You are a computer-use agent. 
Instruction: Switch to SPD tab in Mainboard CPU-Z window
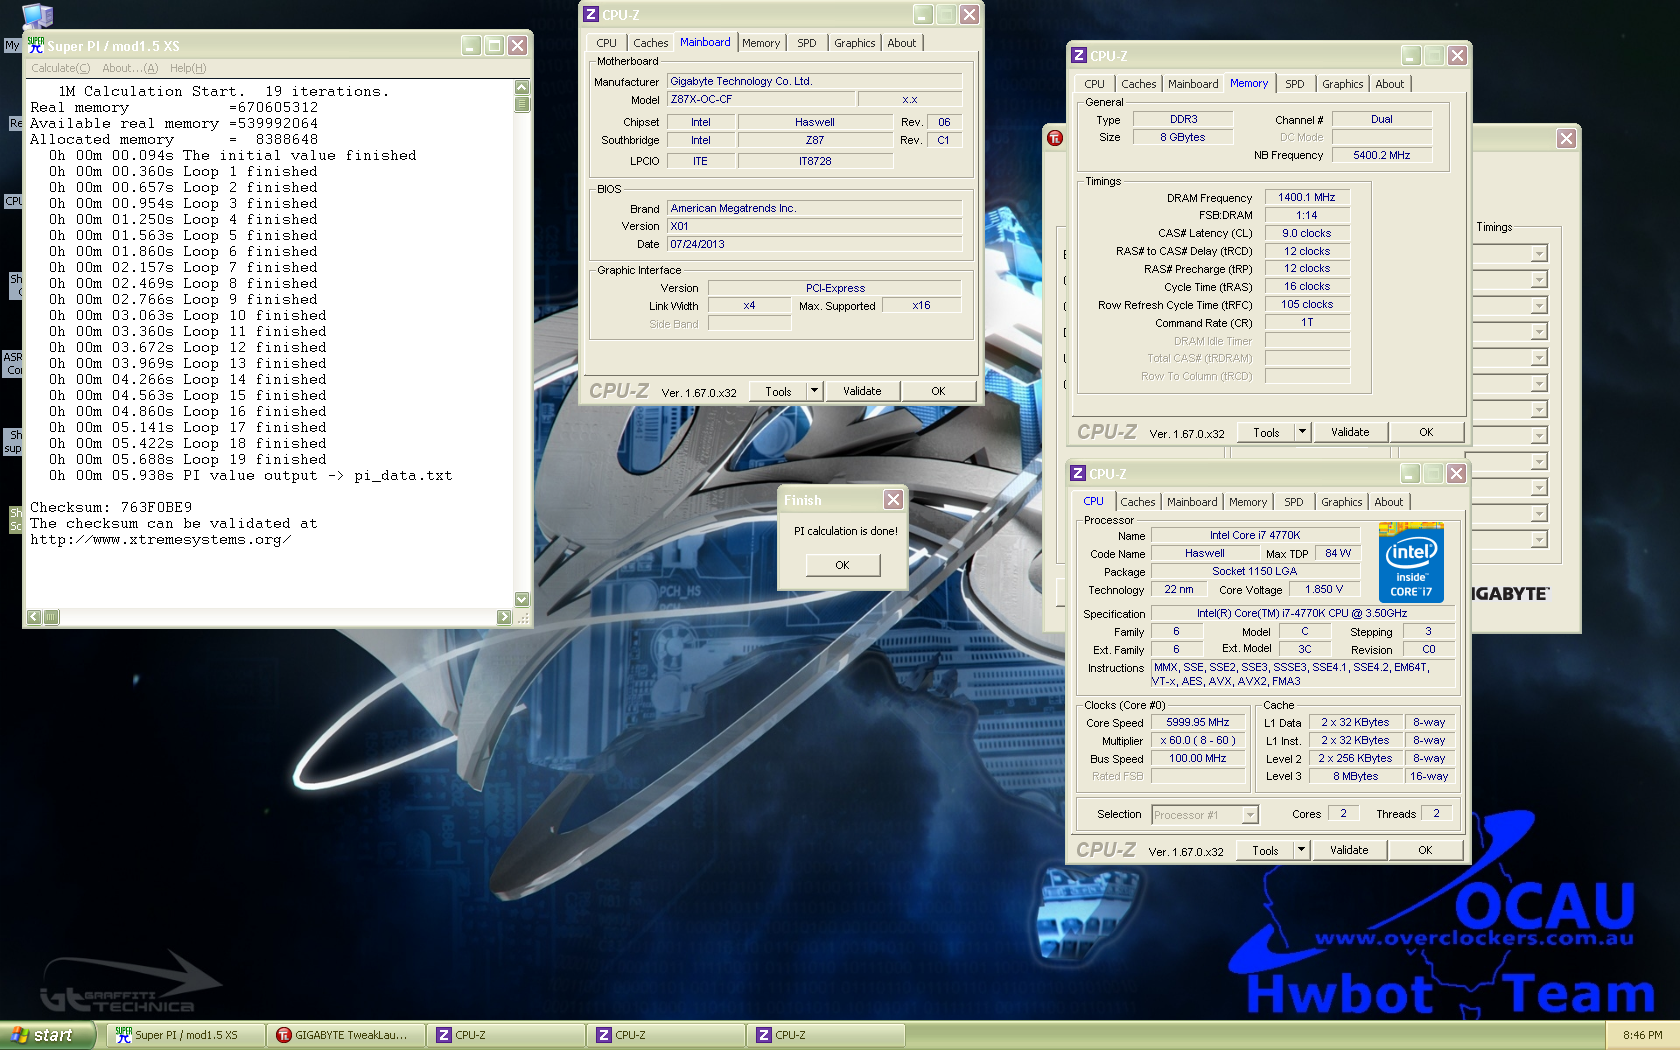click(x=806, y=43)
